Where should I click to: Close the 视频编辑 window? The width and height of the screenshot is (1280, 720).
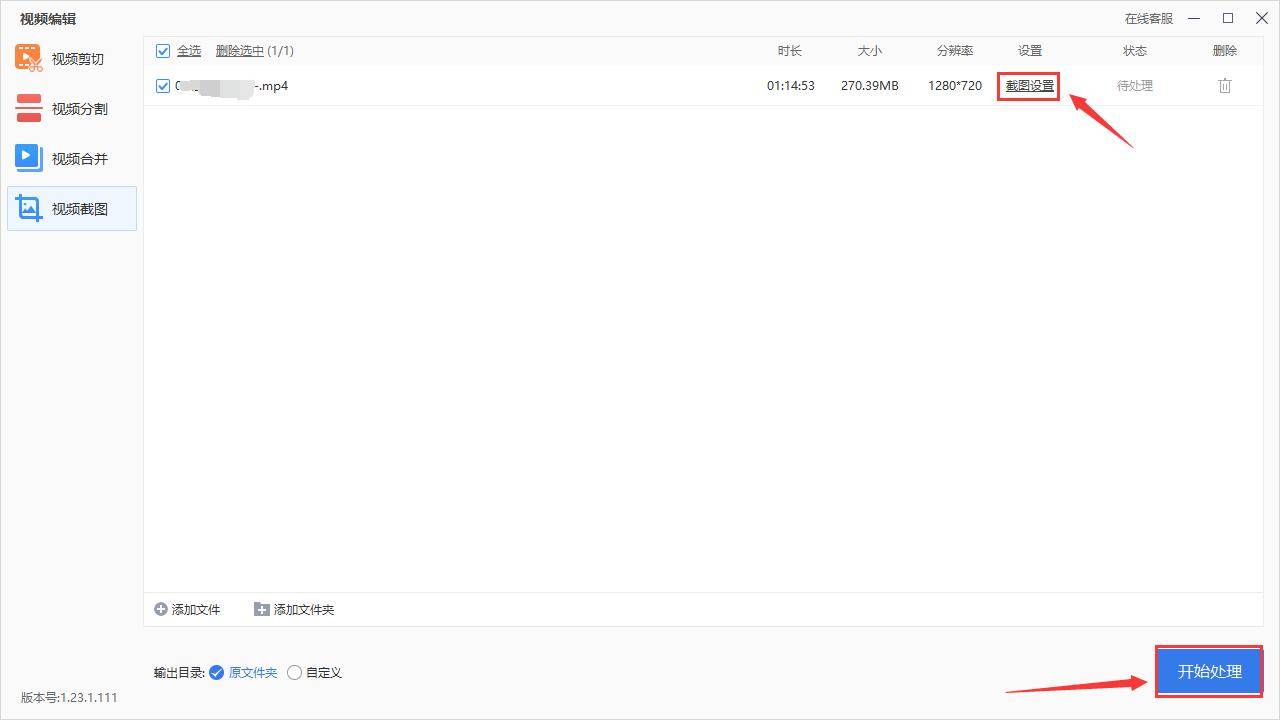coord(1262,18)
